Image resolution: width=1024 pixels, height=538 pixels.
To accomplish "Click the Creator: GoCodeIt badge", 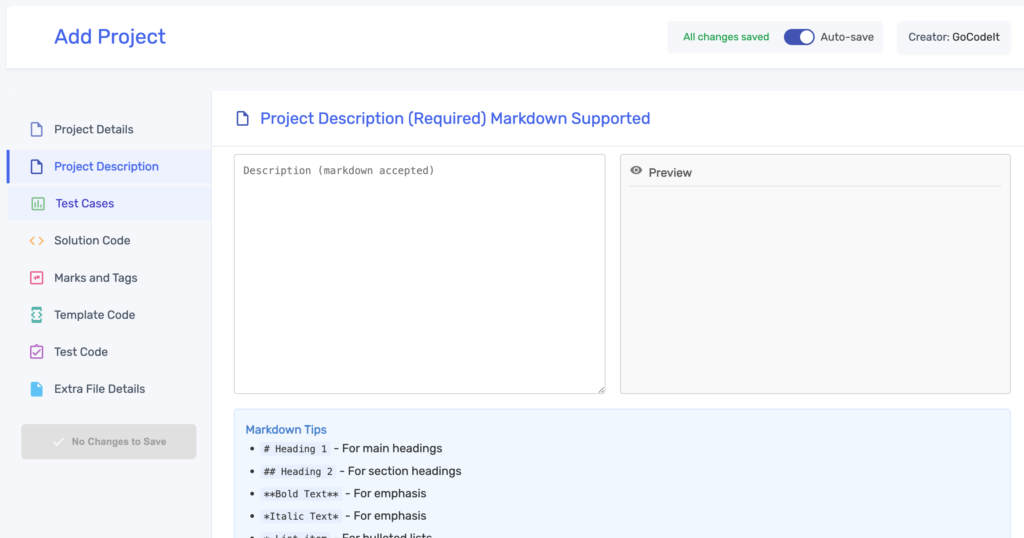I will [954, 37].
